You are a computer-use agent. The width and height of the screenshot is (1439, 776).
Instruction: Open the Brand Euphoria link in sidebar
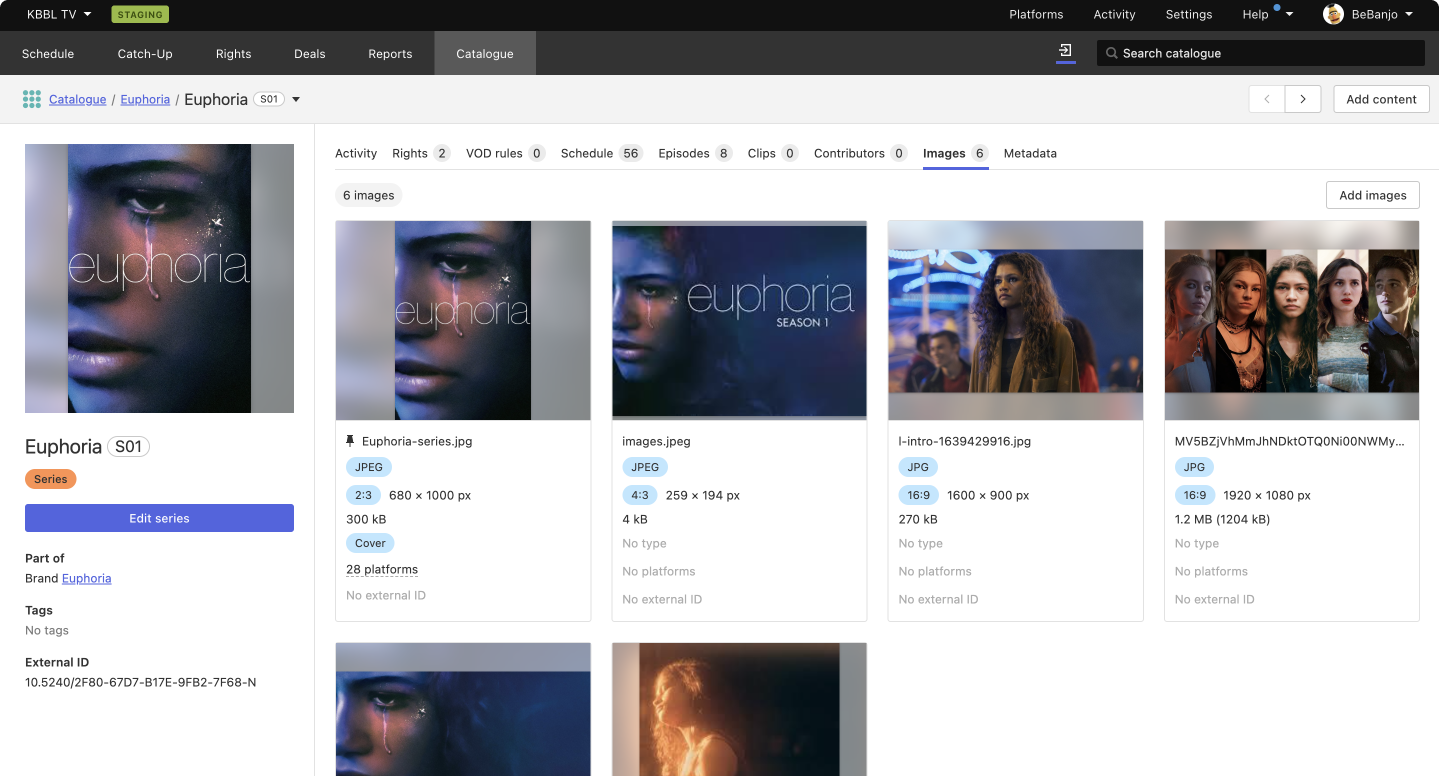pyautogui.click(x=86, y=578)
